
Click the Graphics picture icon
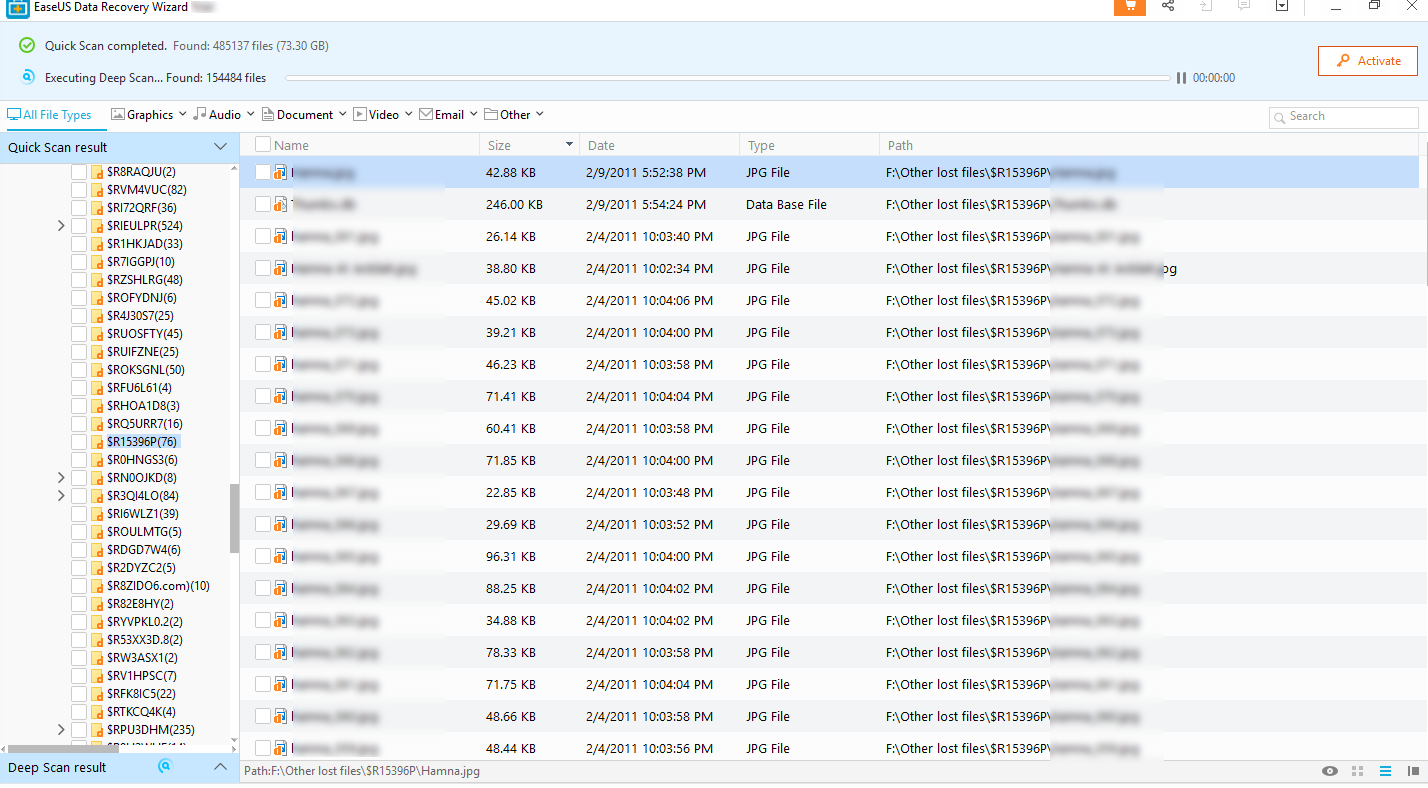point(118,114)
